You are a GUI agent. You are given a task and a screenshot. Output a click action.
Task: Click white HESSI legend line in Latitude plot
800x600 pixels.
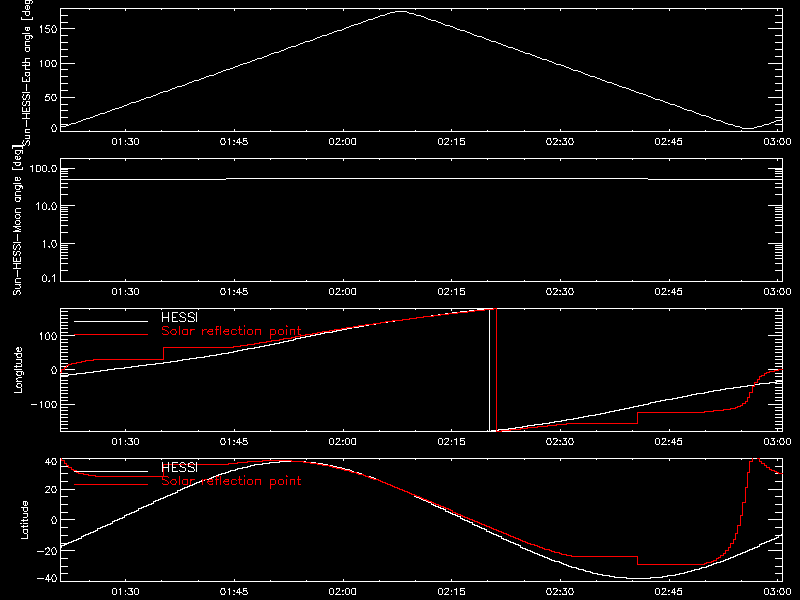(111, 471)
